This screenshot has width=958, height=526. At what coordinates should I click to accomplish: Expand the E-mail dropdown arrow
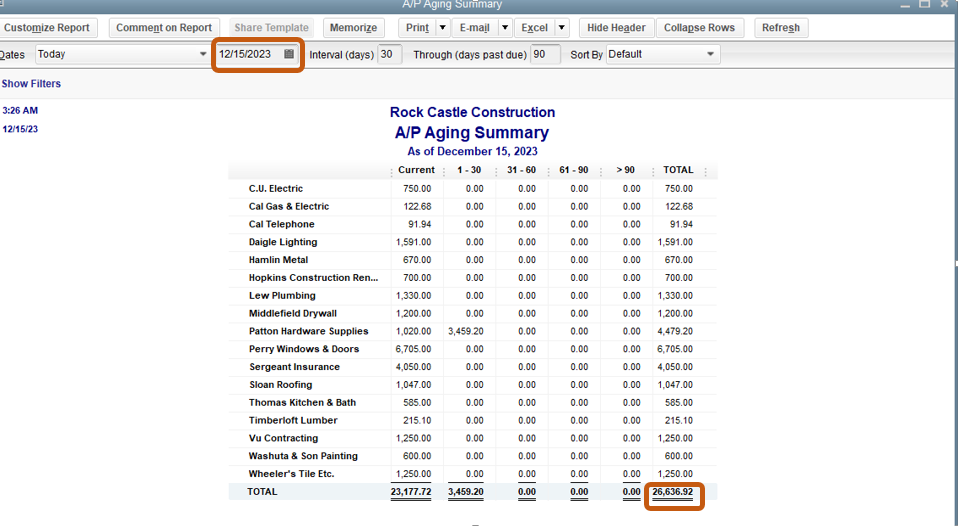[505, 28]
